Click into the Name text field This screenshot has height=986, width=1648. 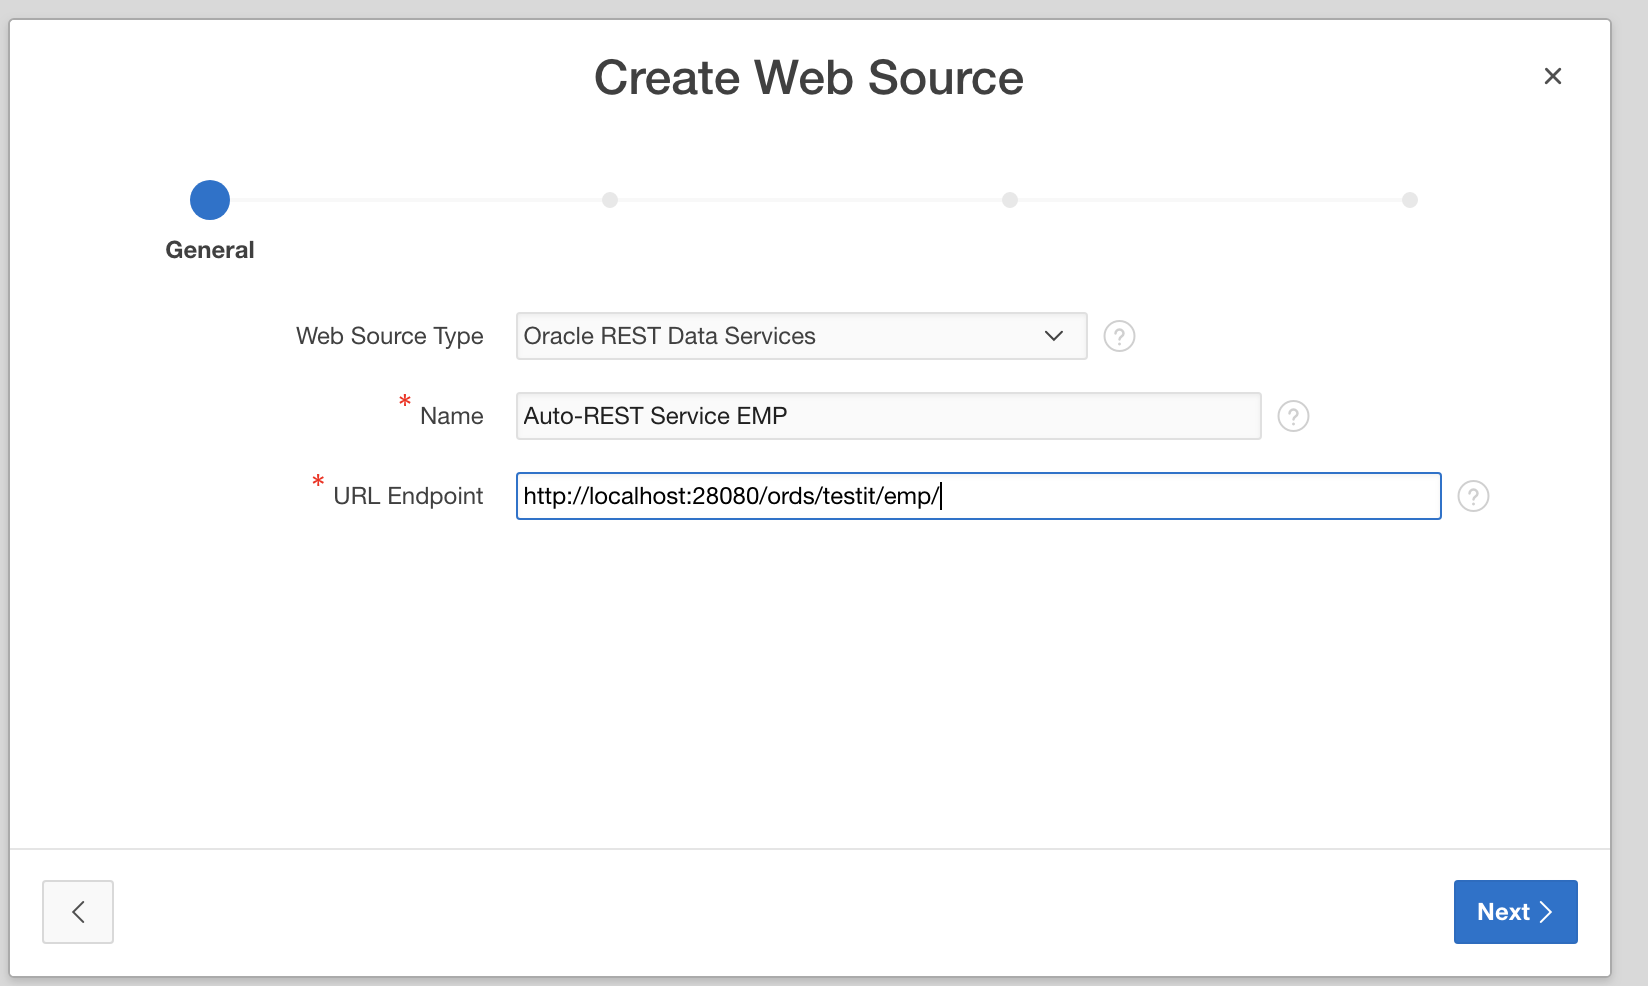(888, 416)
